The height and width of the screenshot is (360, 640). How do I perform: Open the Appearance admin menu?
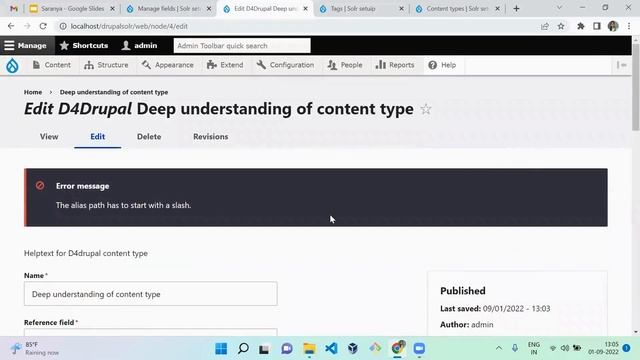click(x=168, y=65)
